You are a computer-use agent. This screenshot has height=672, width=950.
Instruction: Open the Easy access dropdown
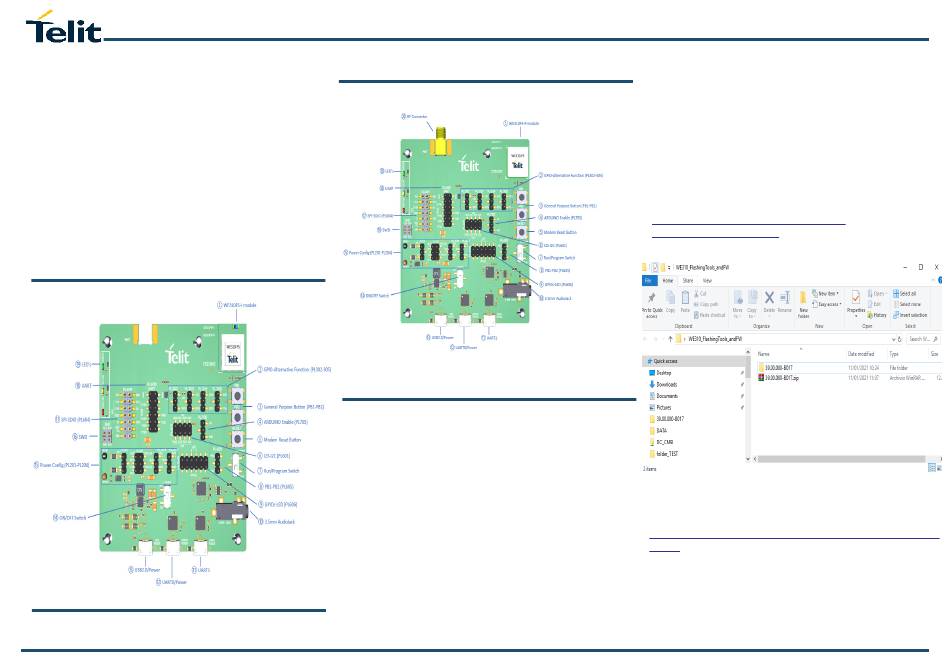tap(829, 304)
